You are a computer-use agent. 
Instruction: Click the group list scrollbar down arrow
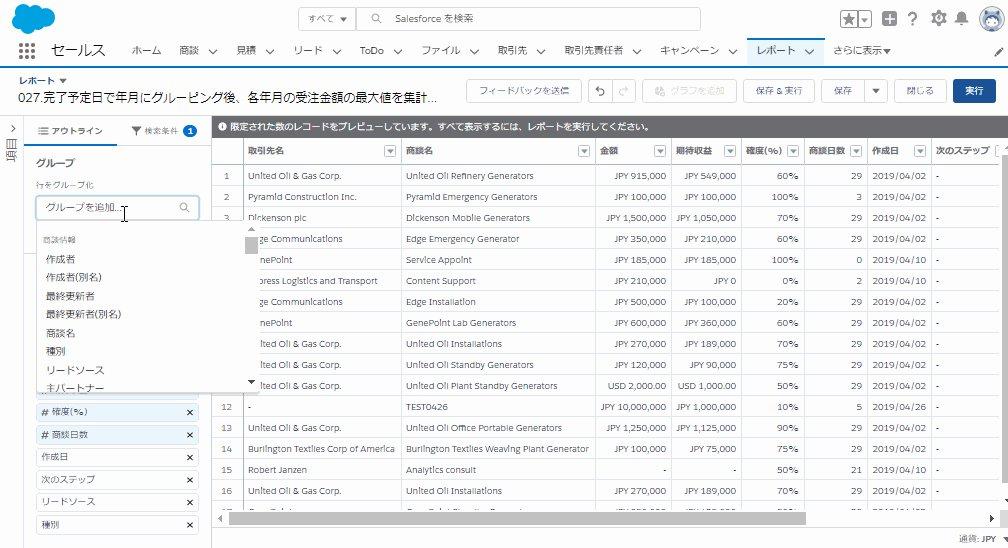pyautogui.click(x=251, y=382)
